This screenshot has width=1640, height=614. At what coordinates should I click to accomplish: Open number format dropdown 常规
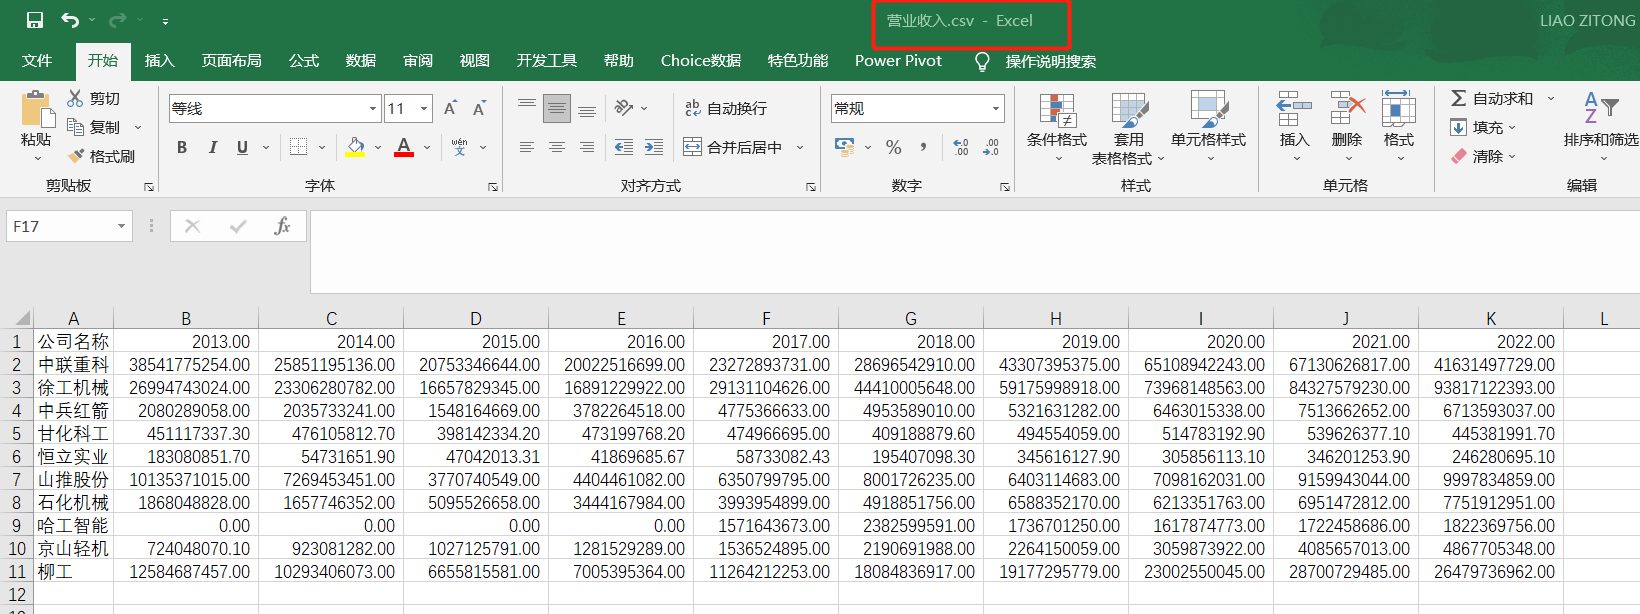(x=996, y=108)
